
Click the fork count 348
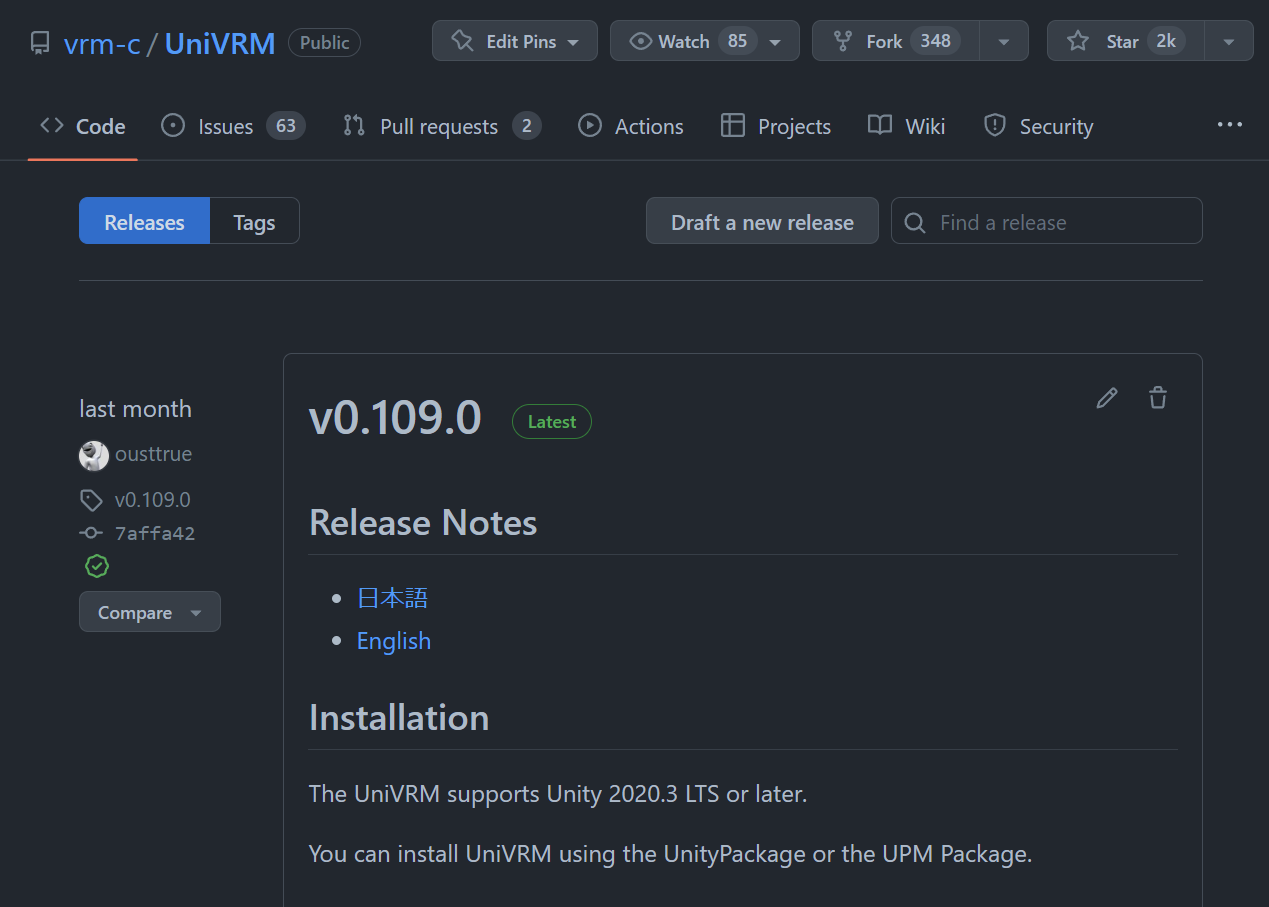tap(935, 41)
